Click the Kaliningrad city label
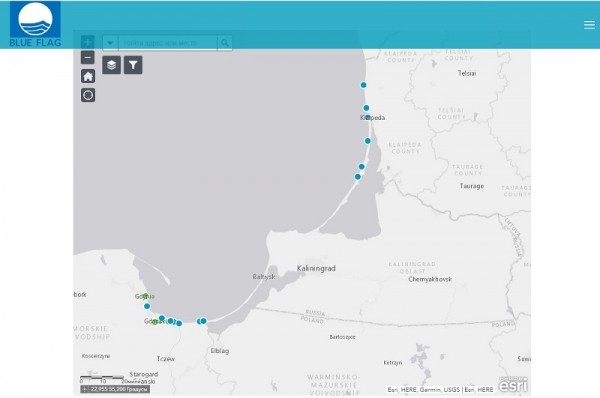 (316, 268)
